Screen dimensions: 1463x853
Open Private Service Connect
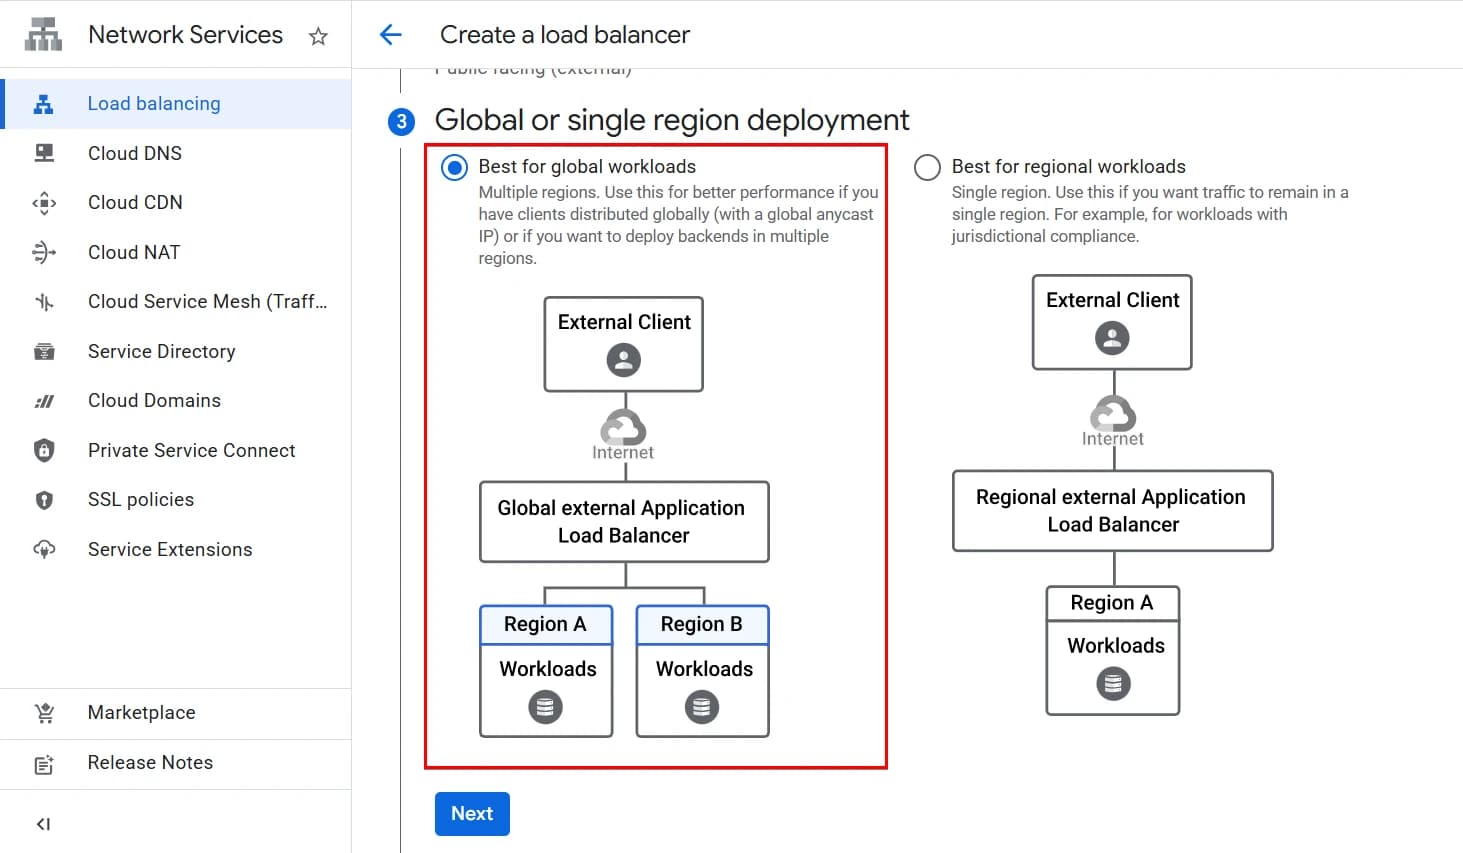tap(191, 450)
